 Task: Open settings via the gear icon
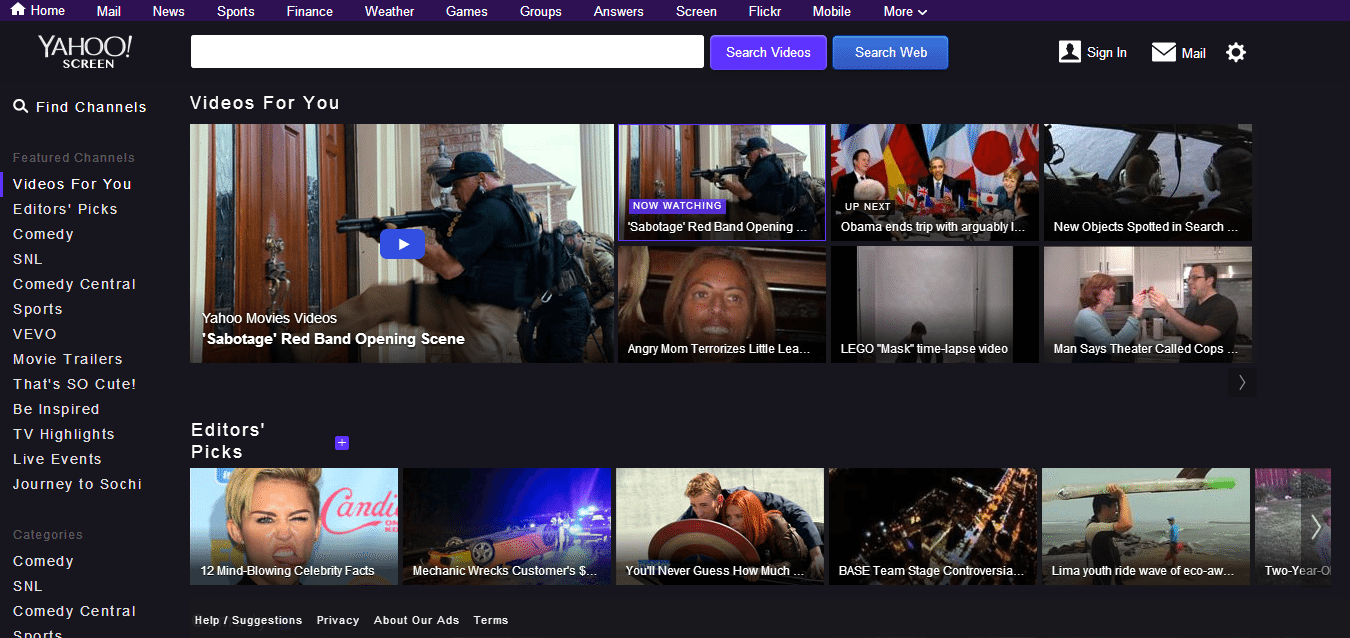click(x=1236, y=53)
